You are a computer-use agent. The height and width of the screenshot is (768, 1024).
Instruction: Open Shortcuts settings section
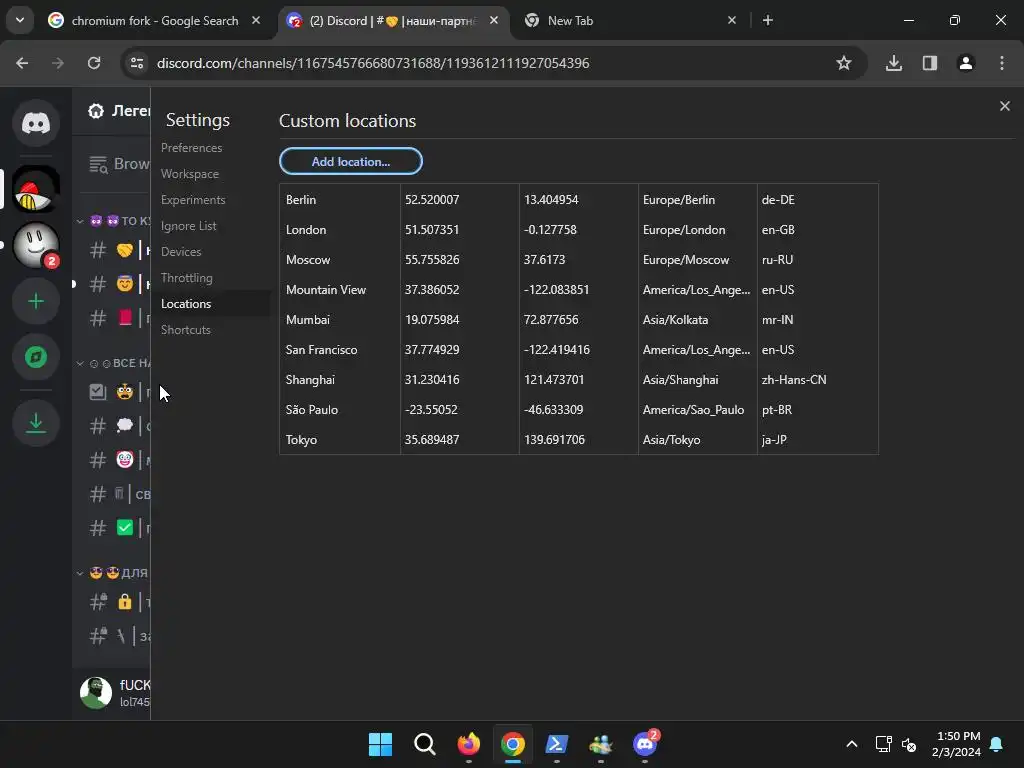[x=186, y=330]
